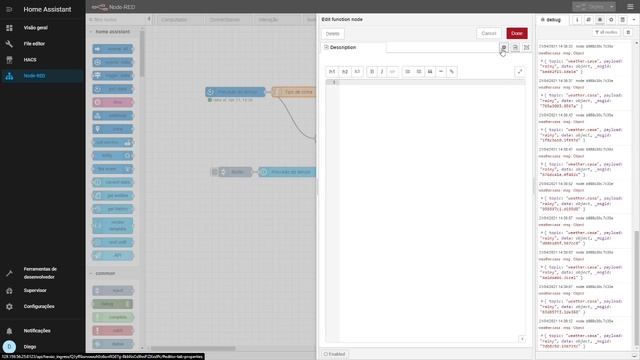Open the all nodes debug filter
Viewport: 640px width, 360px height.
coord(606,32)
